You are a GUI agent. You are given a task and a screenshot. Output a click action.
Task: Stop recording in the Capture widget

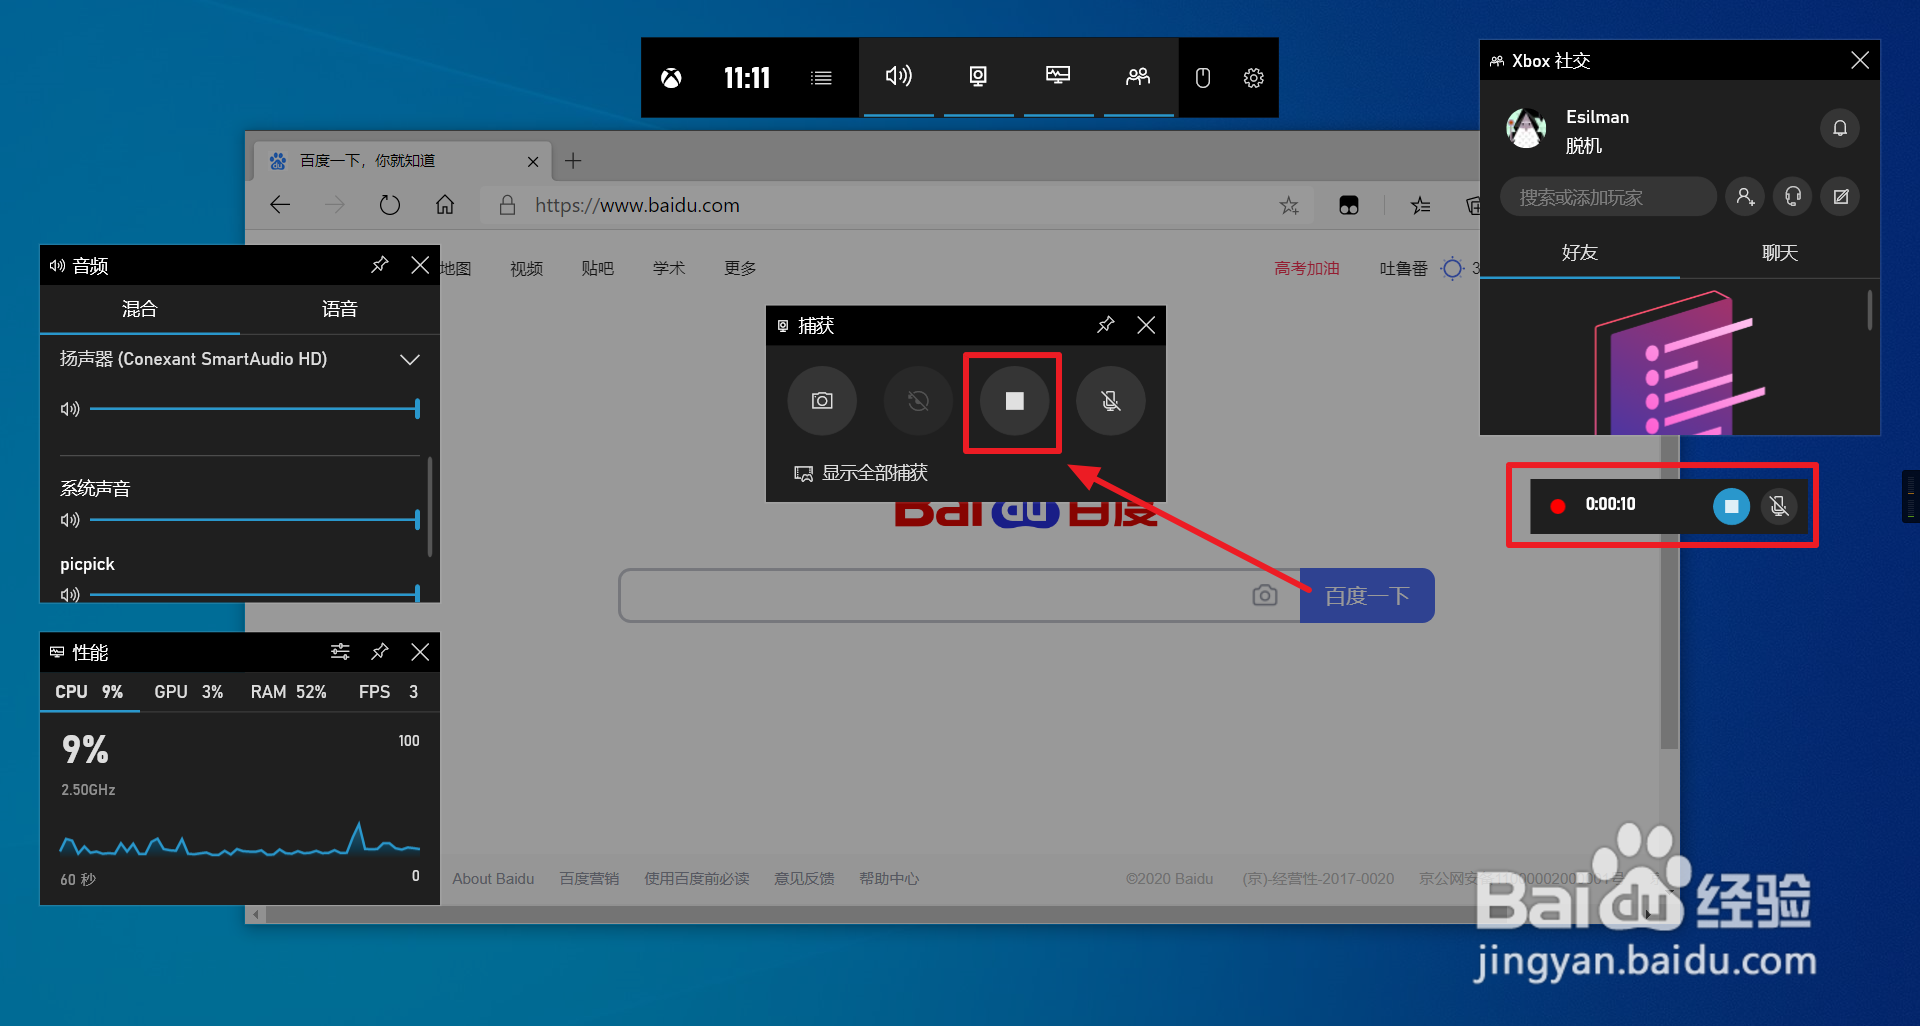tap(1014, 401)
